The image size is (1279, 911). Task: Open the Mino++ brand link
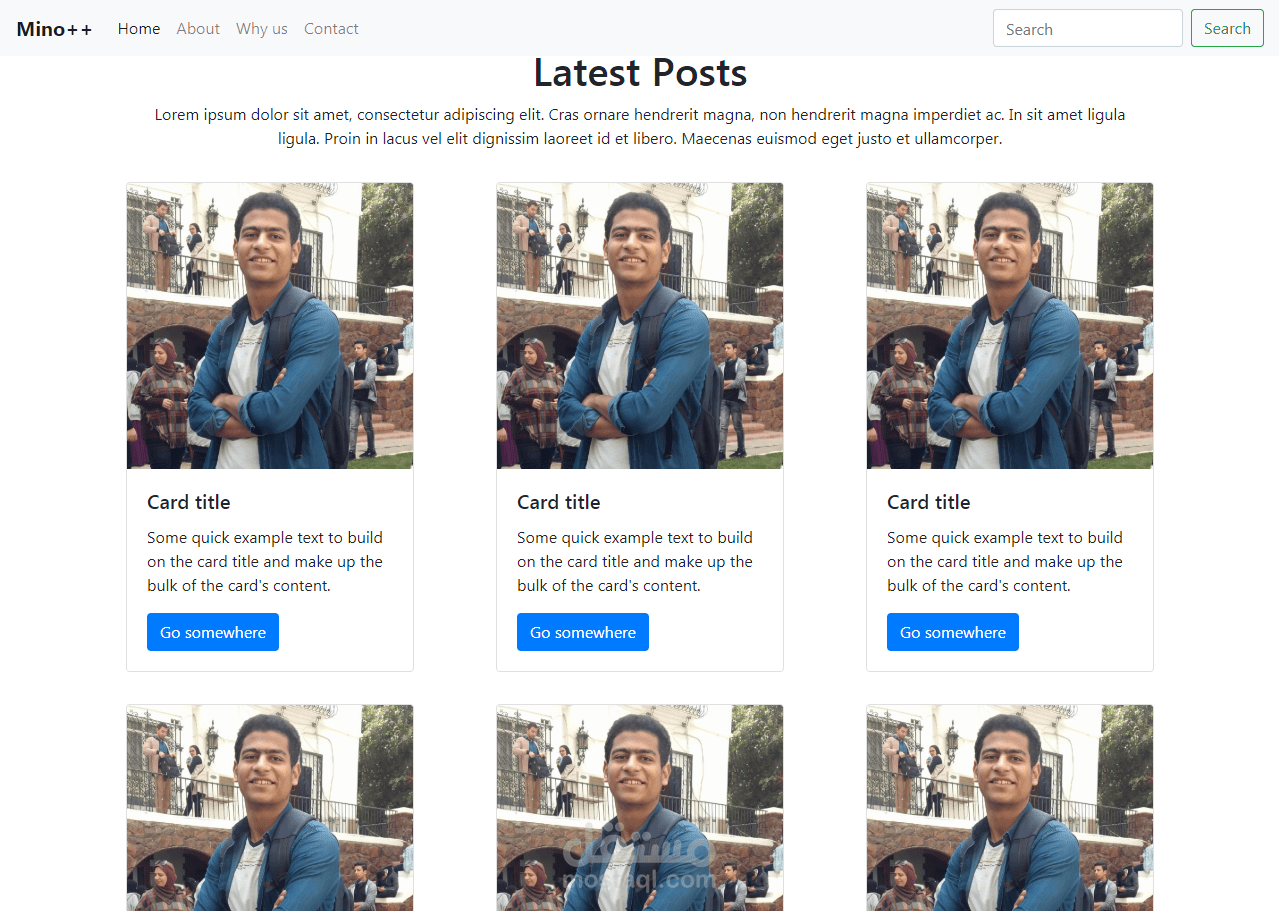pyautogui.click(x=54, y=29)
